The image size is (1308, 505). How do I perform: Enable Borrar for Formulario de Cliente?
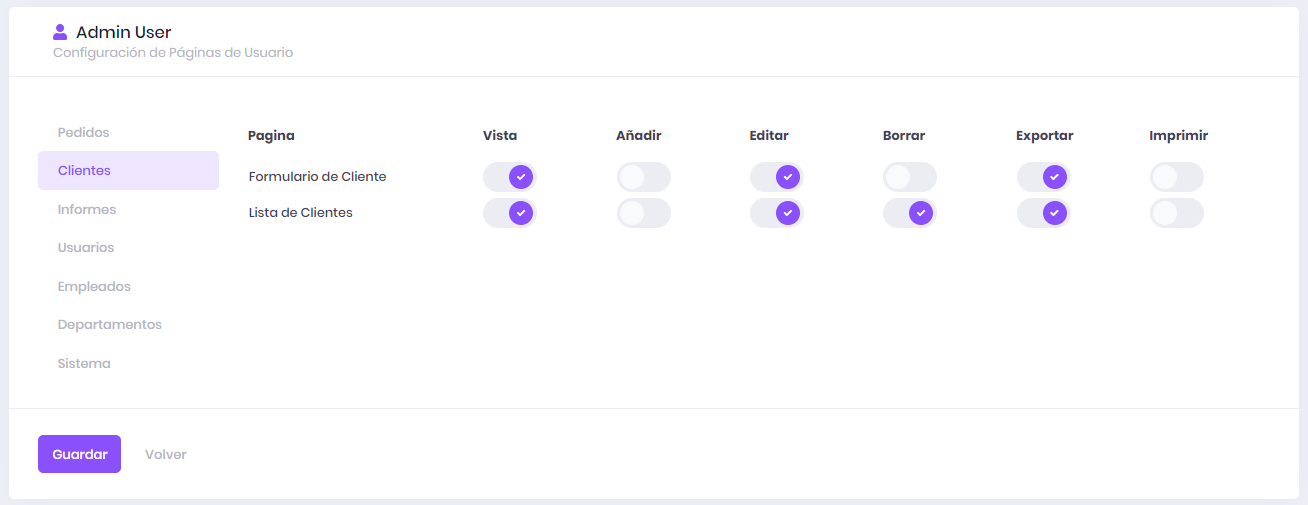coord(909,177)
